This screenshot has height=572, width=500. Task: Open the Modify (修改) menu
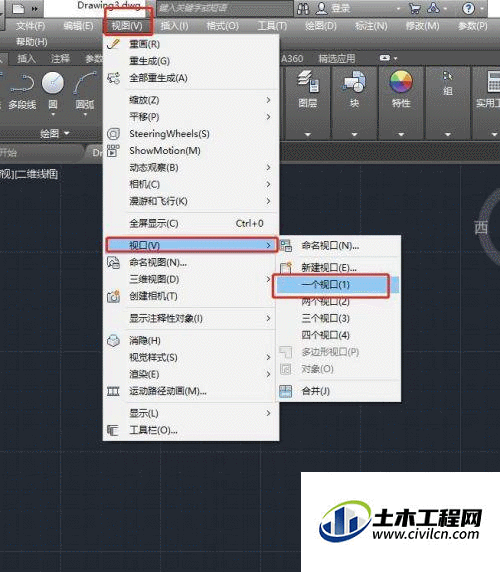[x=422, y=26]
